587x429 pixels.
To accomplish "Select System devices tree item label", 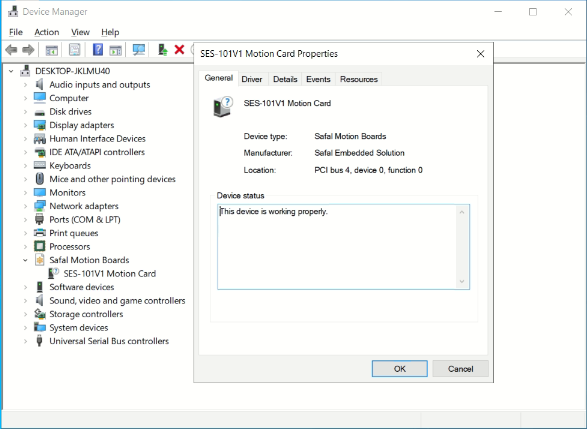I will coord(79,328).
